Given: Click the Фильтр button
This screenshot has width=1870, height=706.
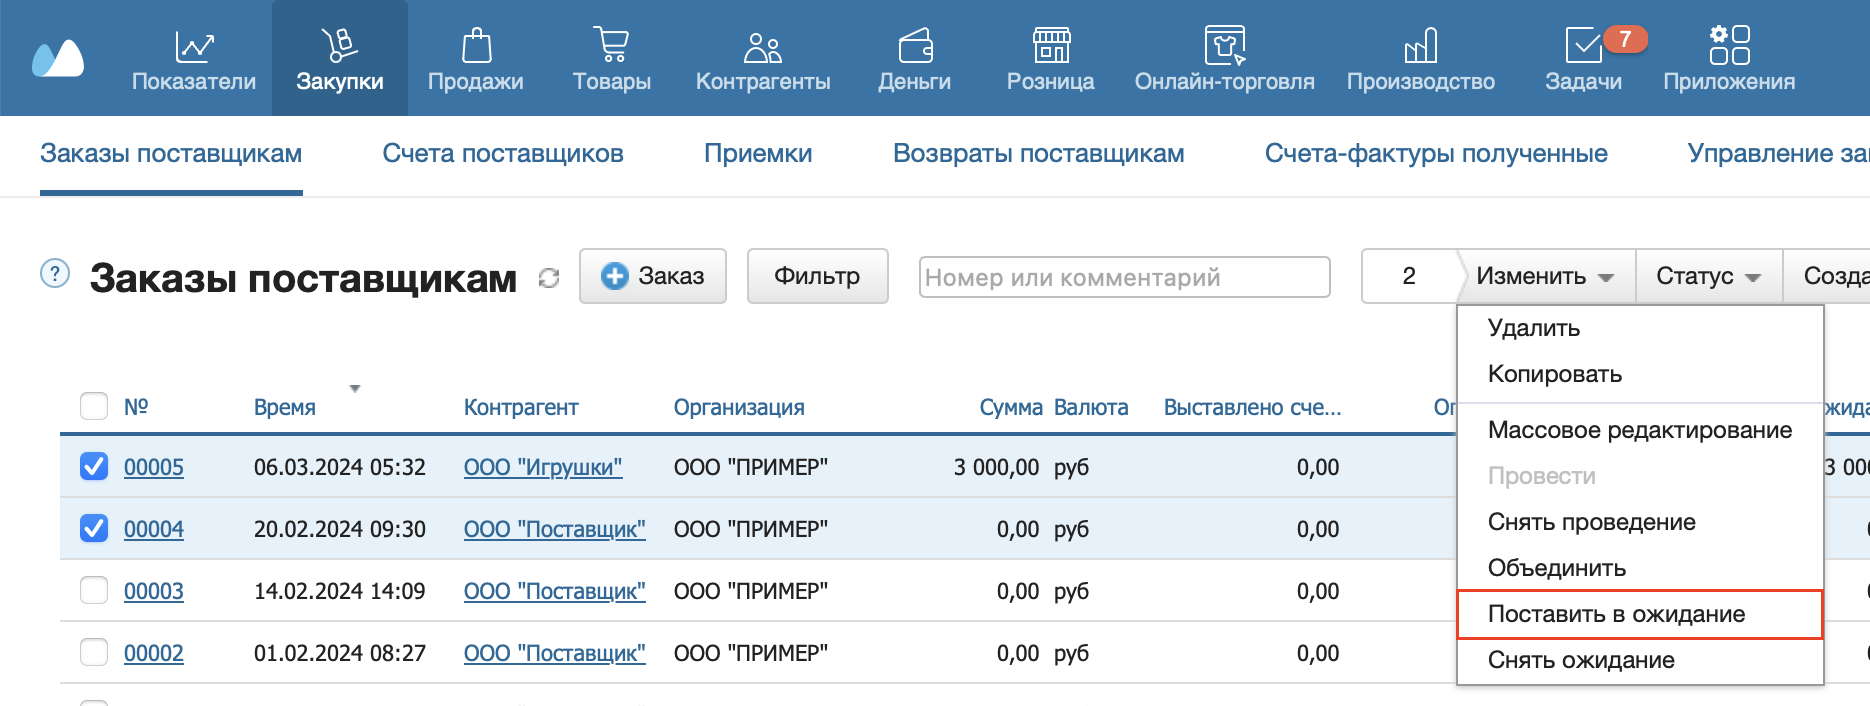Looking at the screenshot, I should pos(817,276).
